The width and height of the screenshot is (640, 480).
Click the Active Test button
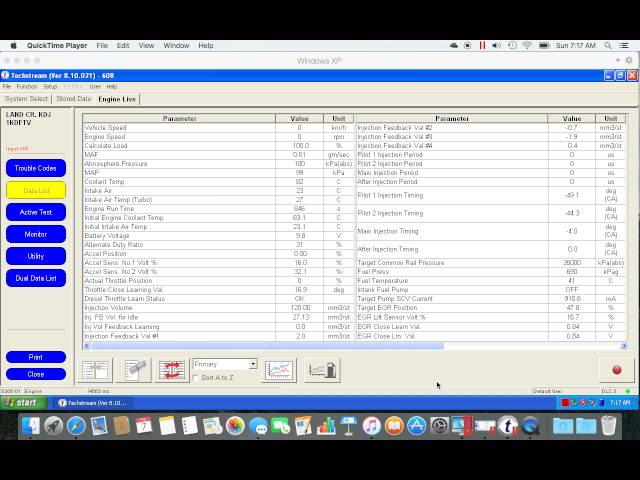36,212
